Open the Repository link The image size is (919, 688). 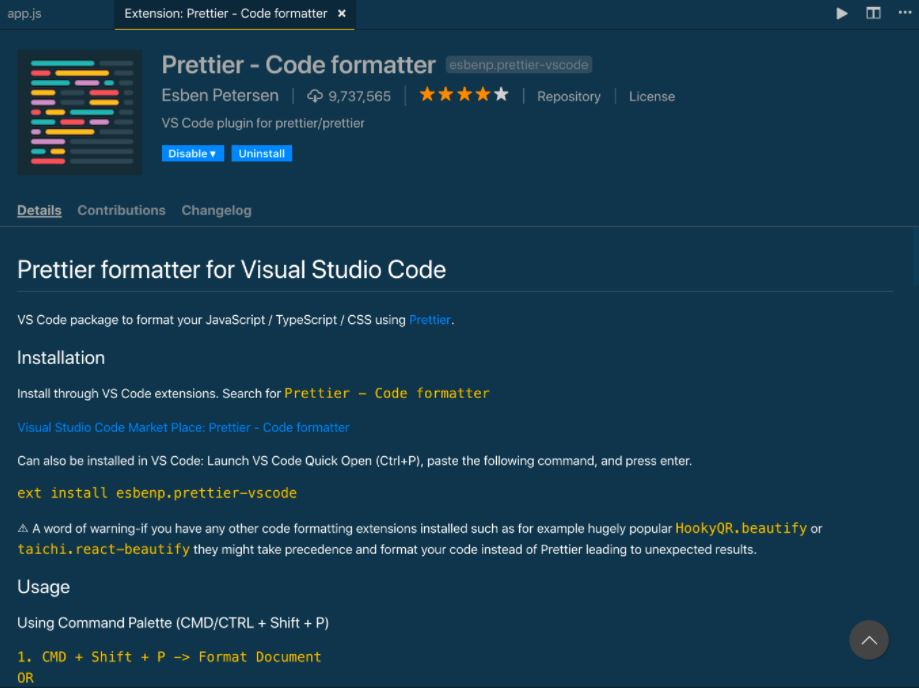(x=569, y=96)
